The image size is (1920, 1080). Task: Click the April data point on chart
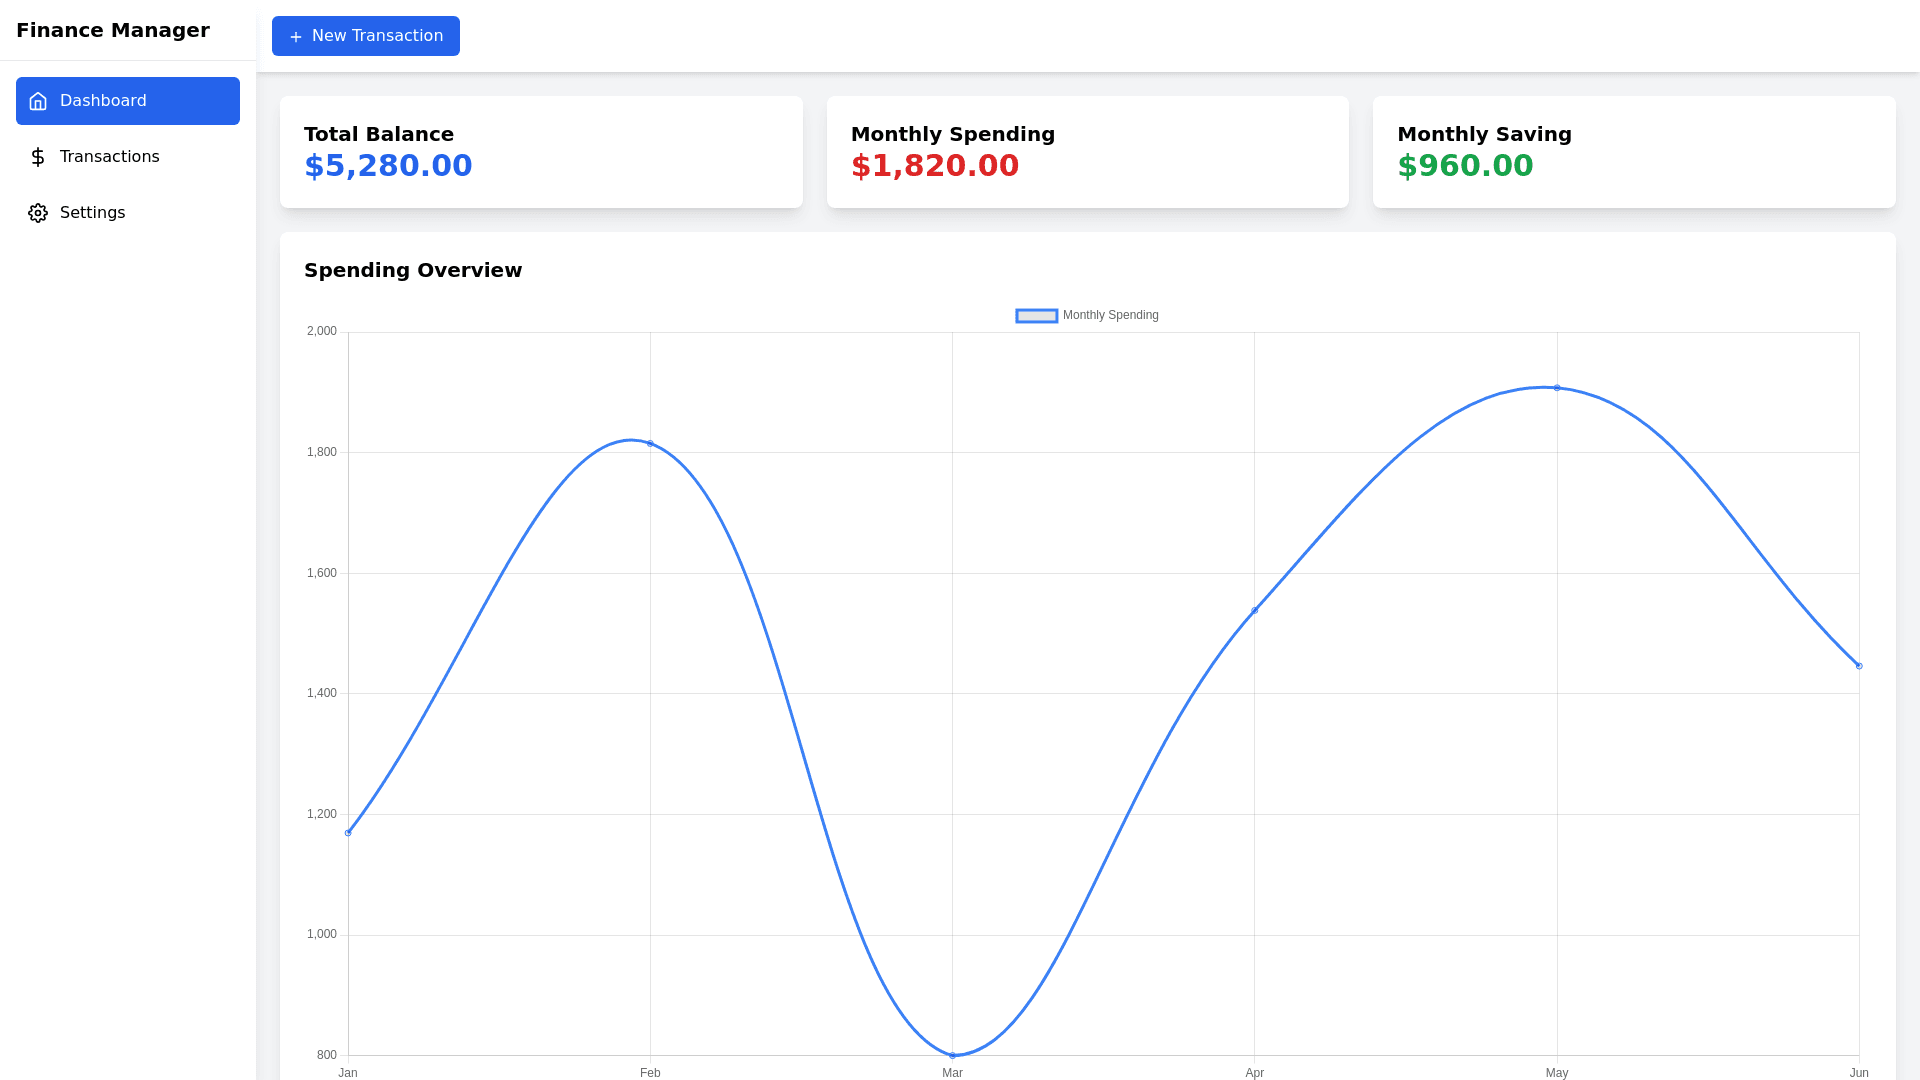pos(1254,610)
